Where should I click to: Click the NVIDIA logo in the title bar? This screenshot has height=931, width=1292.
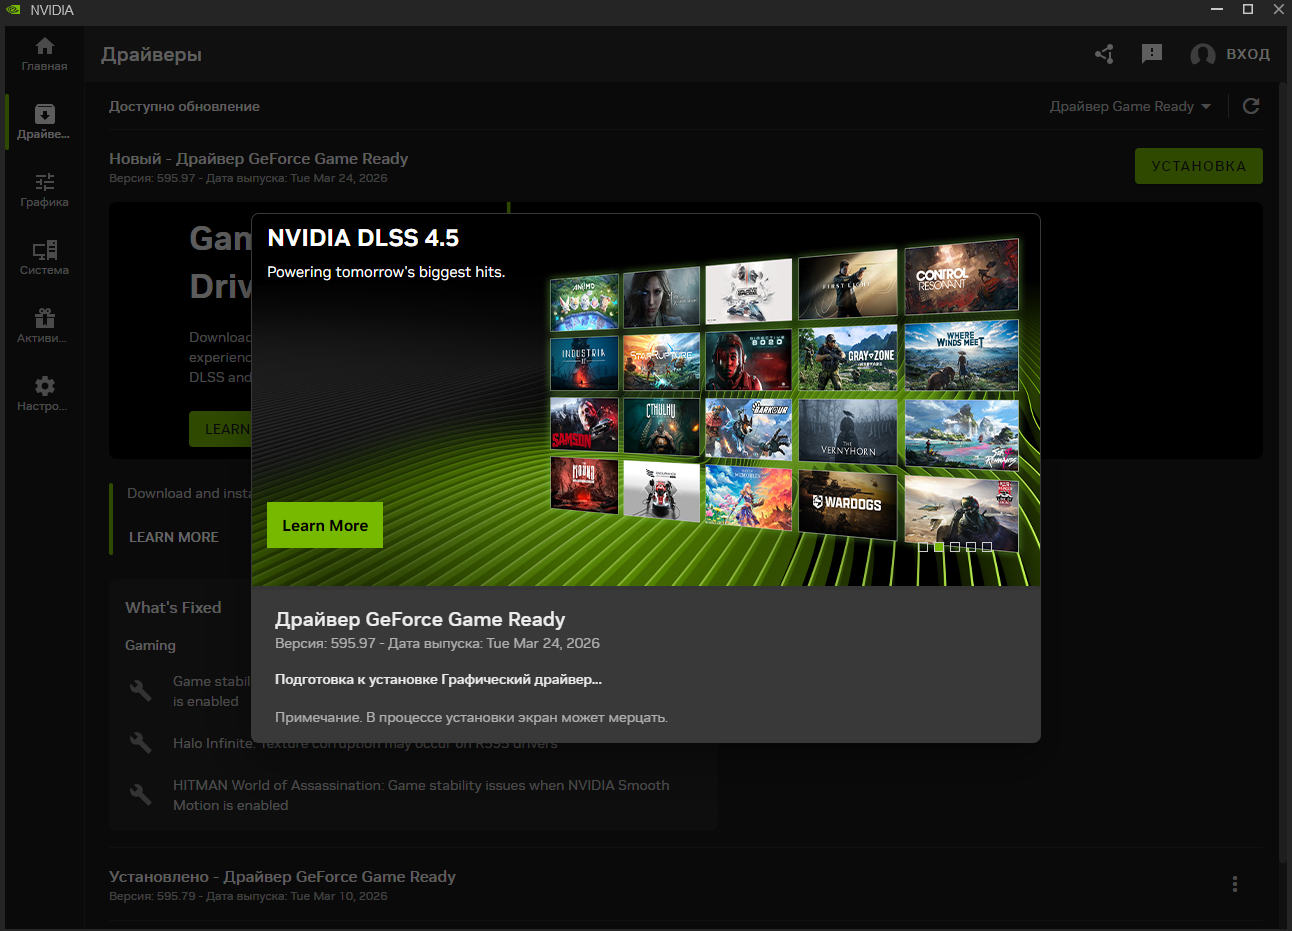click(13, 10)
